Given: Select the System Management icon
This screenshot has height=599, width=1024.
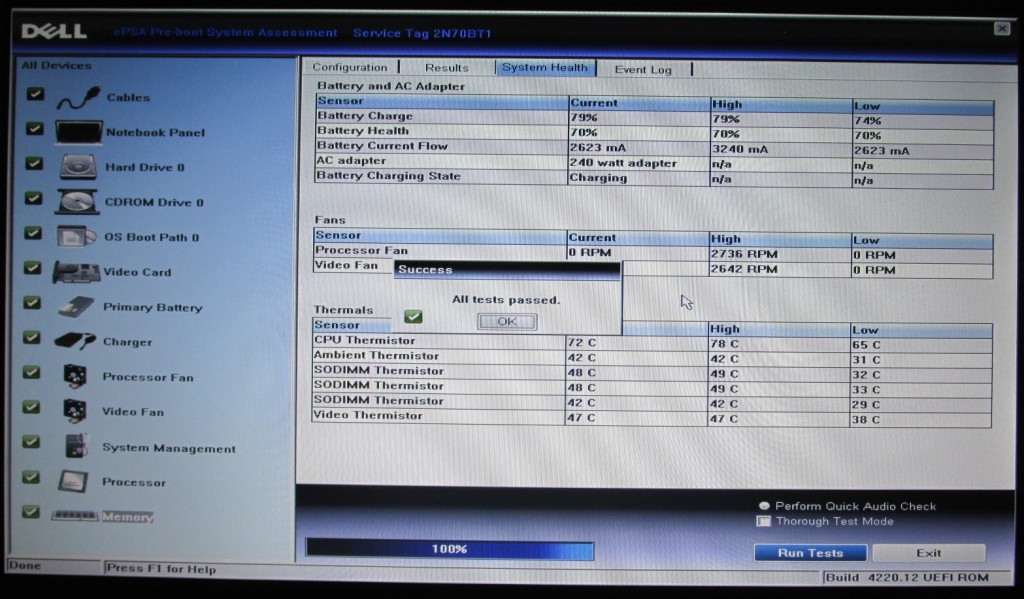Looking at the screenshot, I should click(x=76, y=447).
